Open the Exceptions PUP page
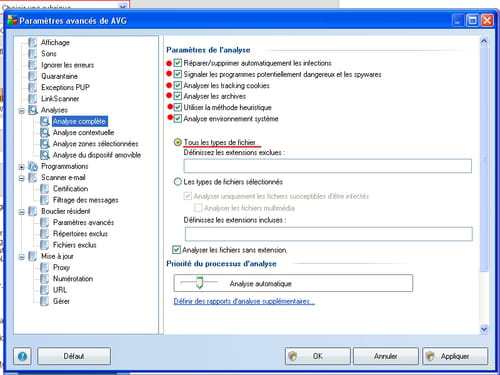 tap(65, 87)
